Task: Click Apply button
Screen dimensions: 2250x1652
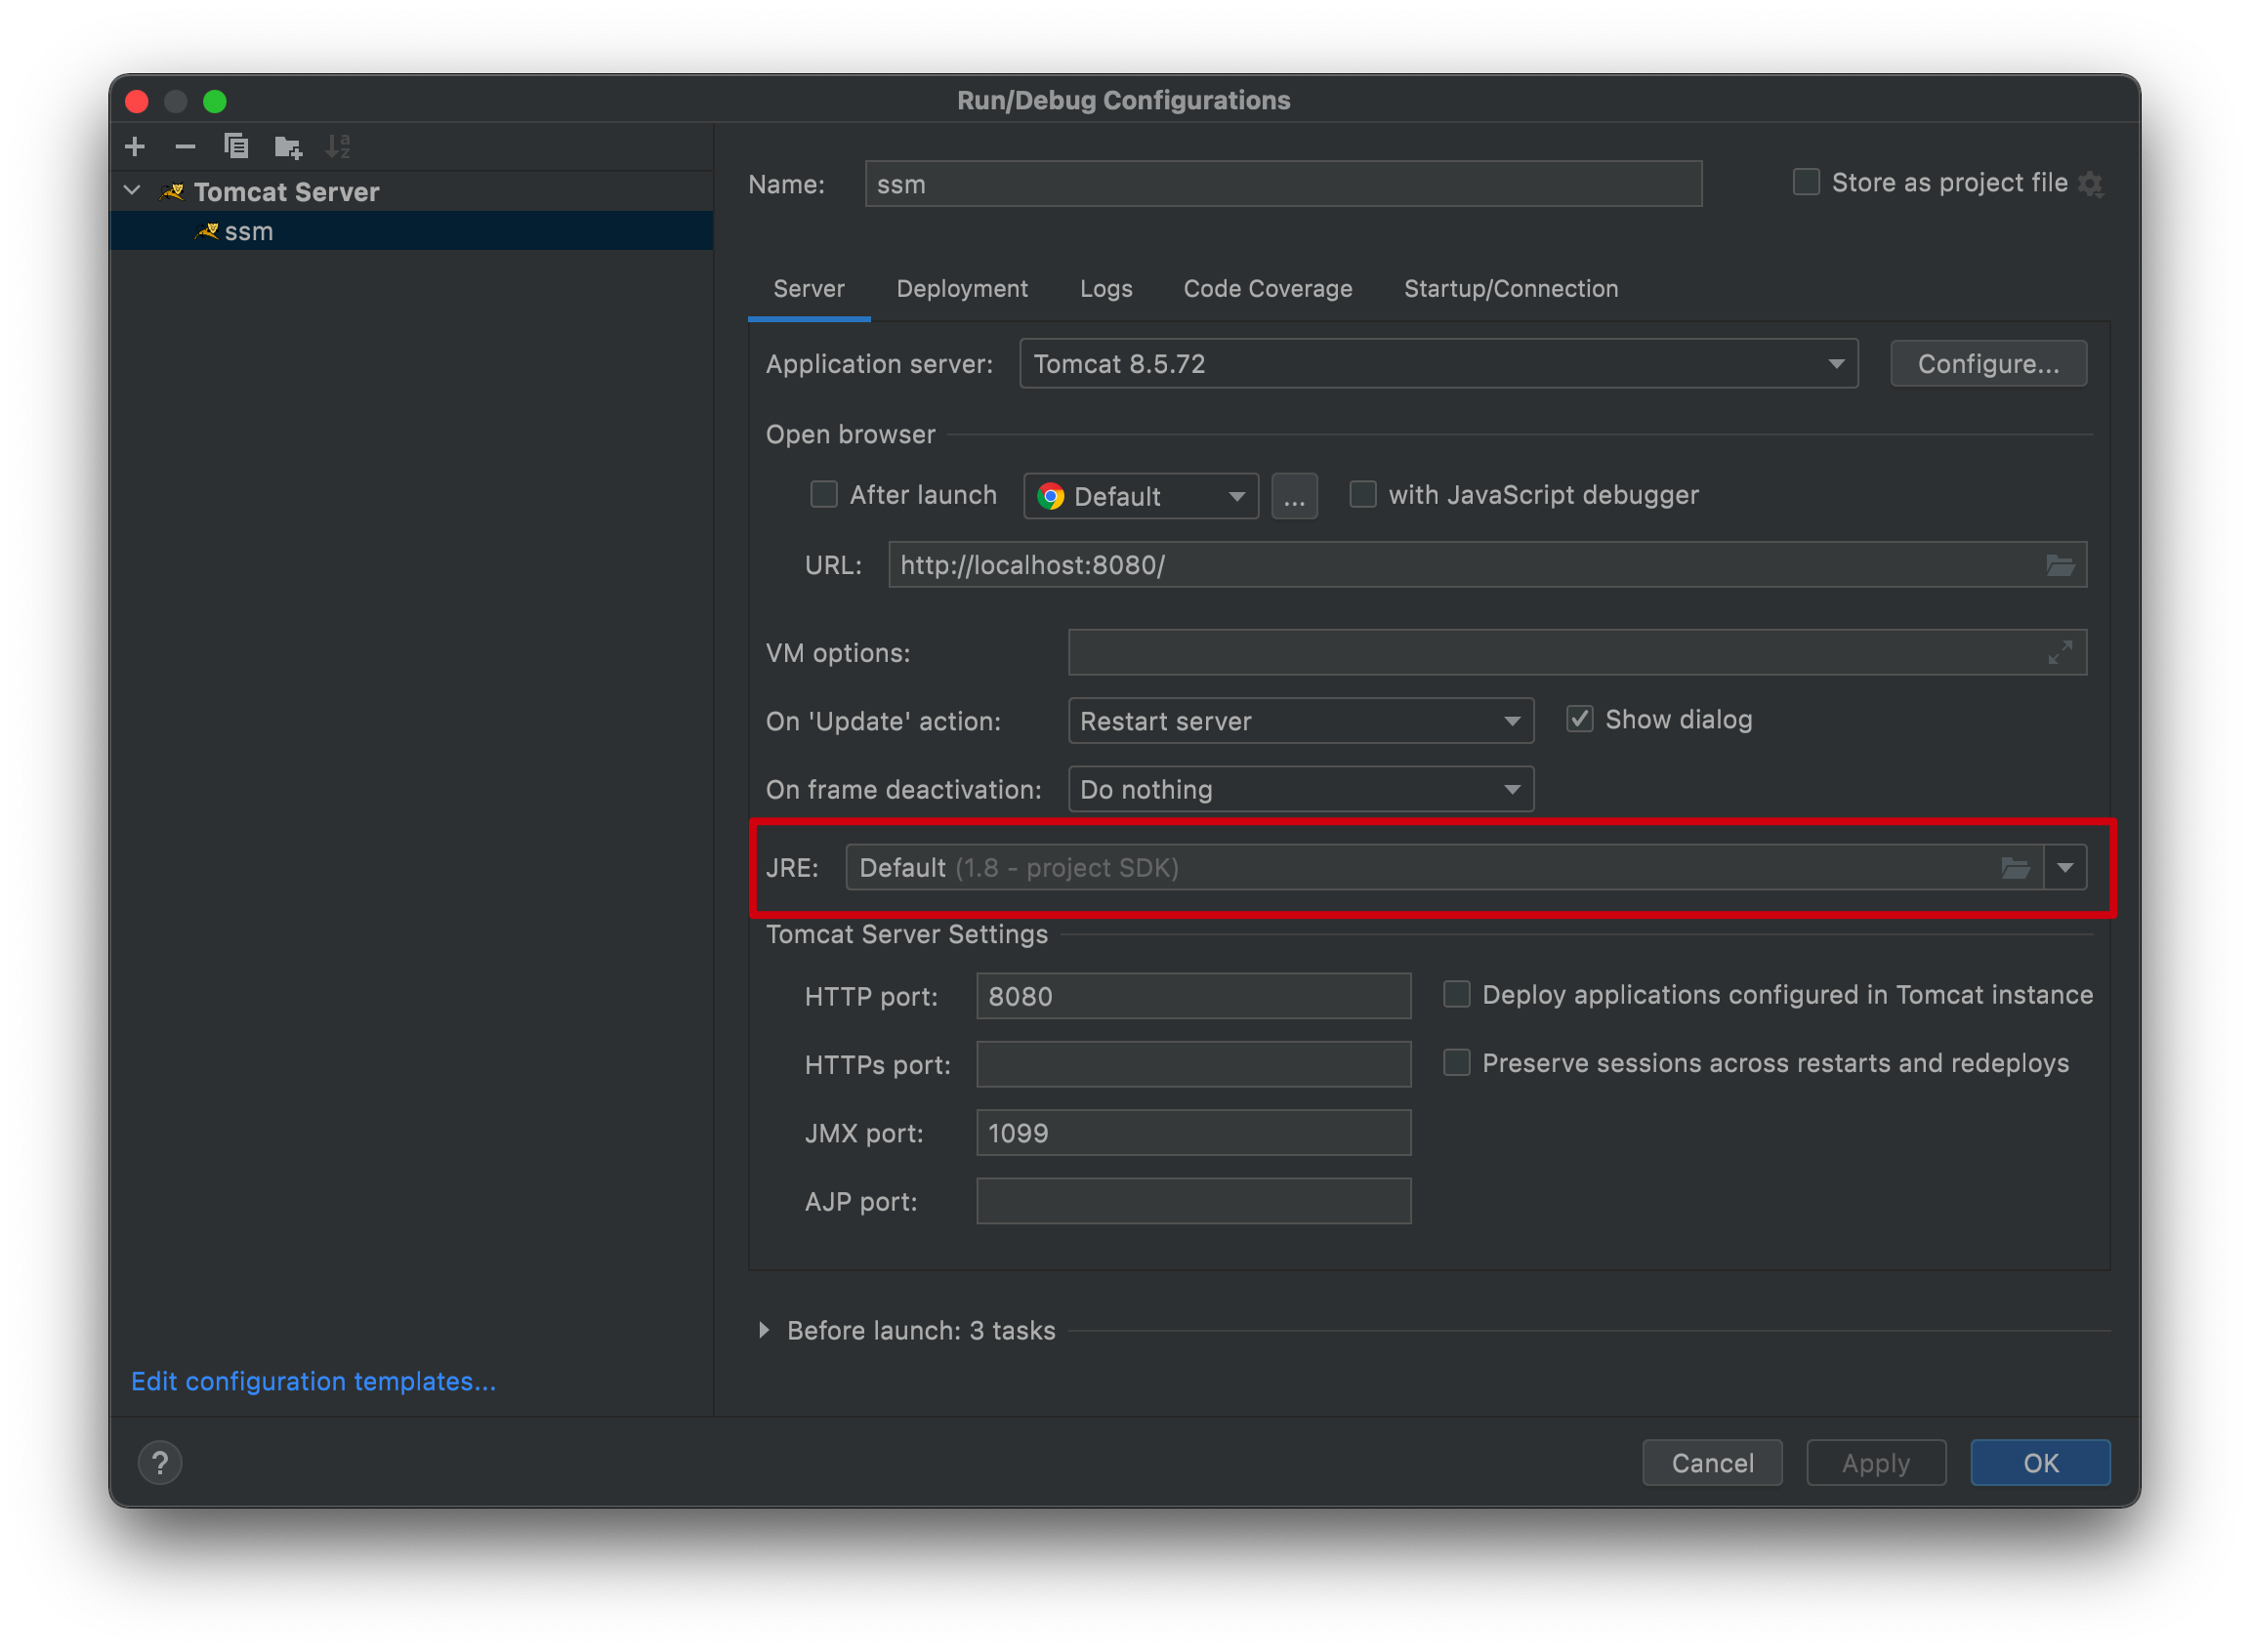Action: [x=1876, y=1463]
